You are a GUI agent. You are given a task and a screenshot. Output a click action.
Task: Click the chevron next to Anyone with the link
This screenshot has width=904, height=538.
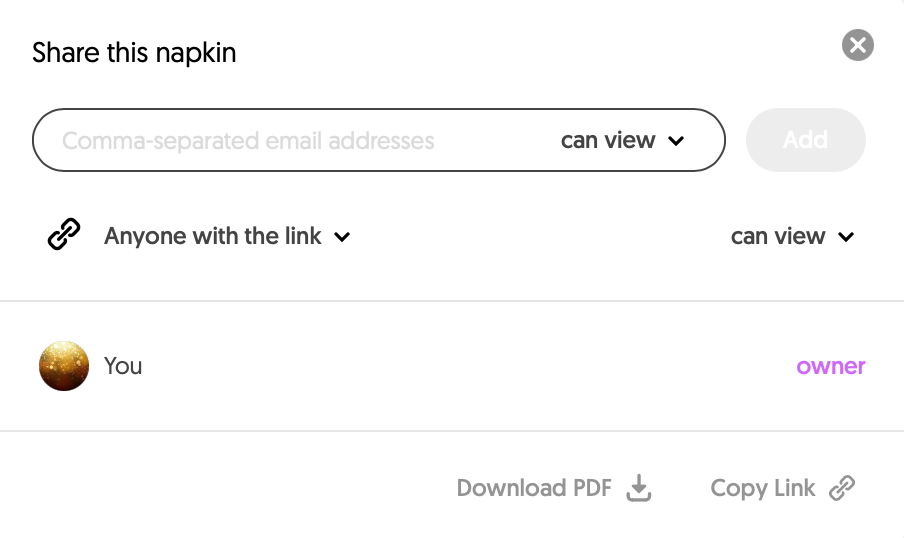click(x=342, y=237)
